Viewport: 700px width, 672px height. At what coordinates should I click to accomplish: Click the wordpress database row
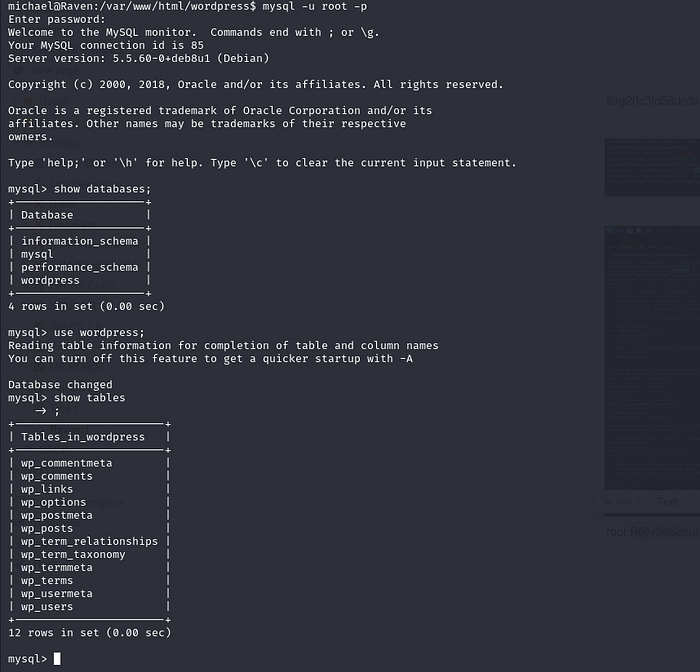tap(50, 280)
